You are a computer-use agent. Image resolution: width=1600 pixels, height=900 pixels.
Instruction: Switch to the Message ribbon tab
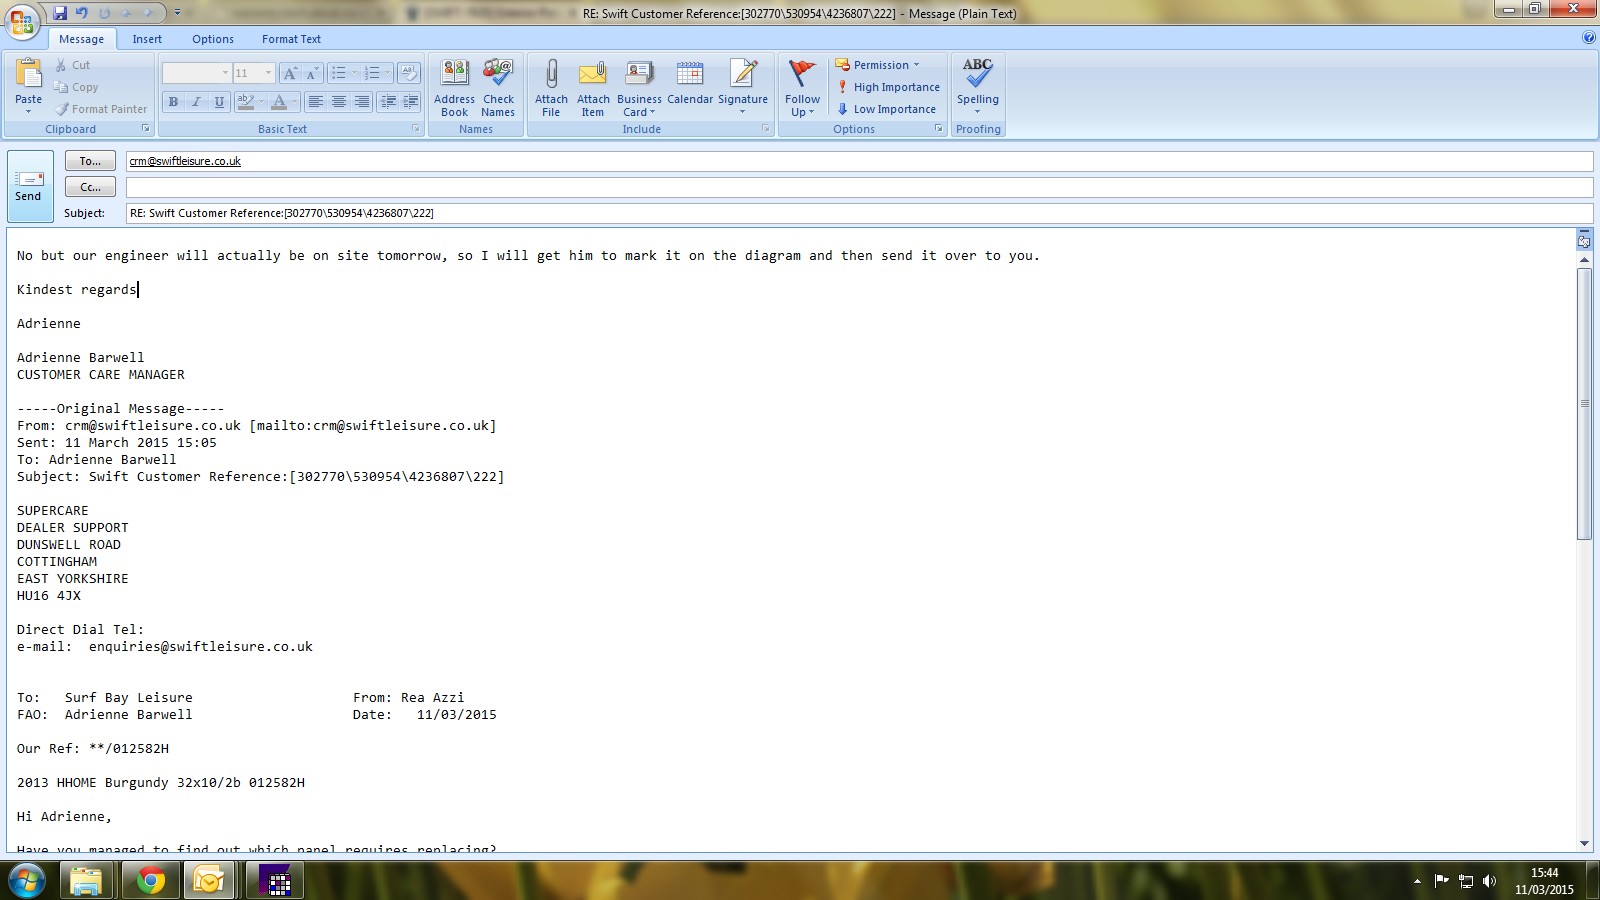(82, 39)
